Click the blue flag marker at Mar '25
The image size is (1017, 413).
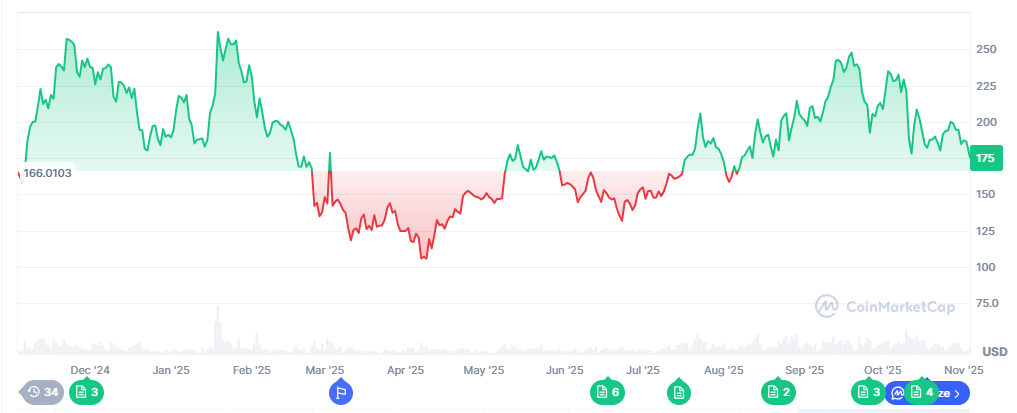coord(341,392)
